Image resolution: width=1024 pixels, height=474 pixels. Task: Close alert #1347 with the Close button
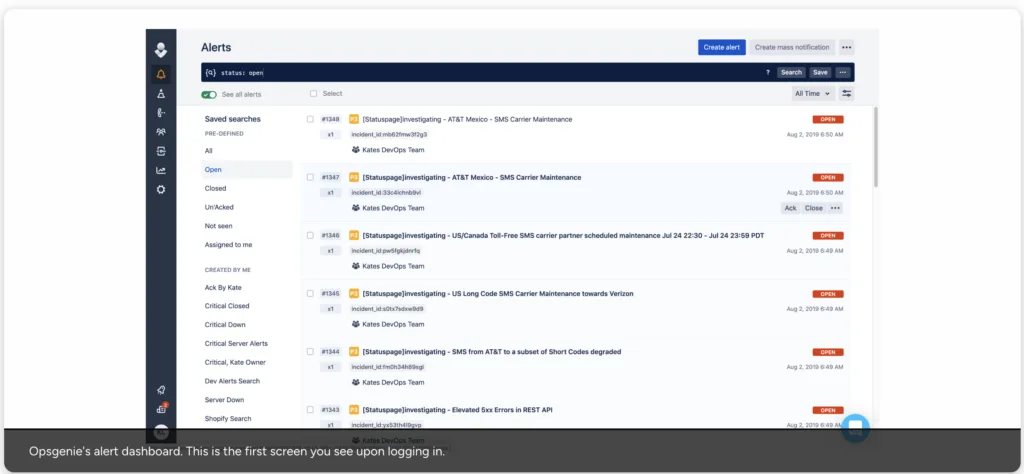click(814, 208)
